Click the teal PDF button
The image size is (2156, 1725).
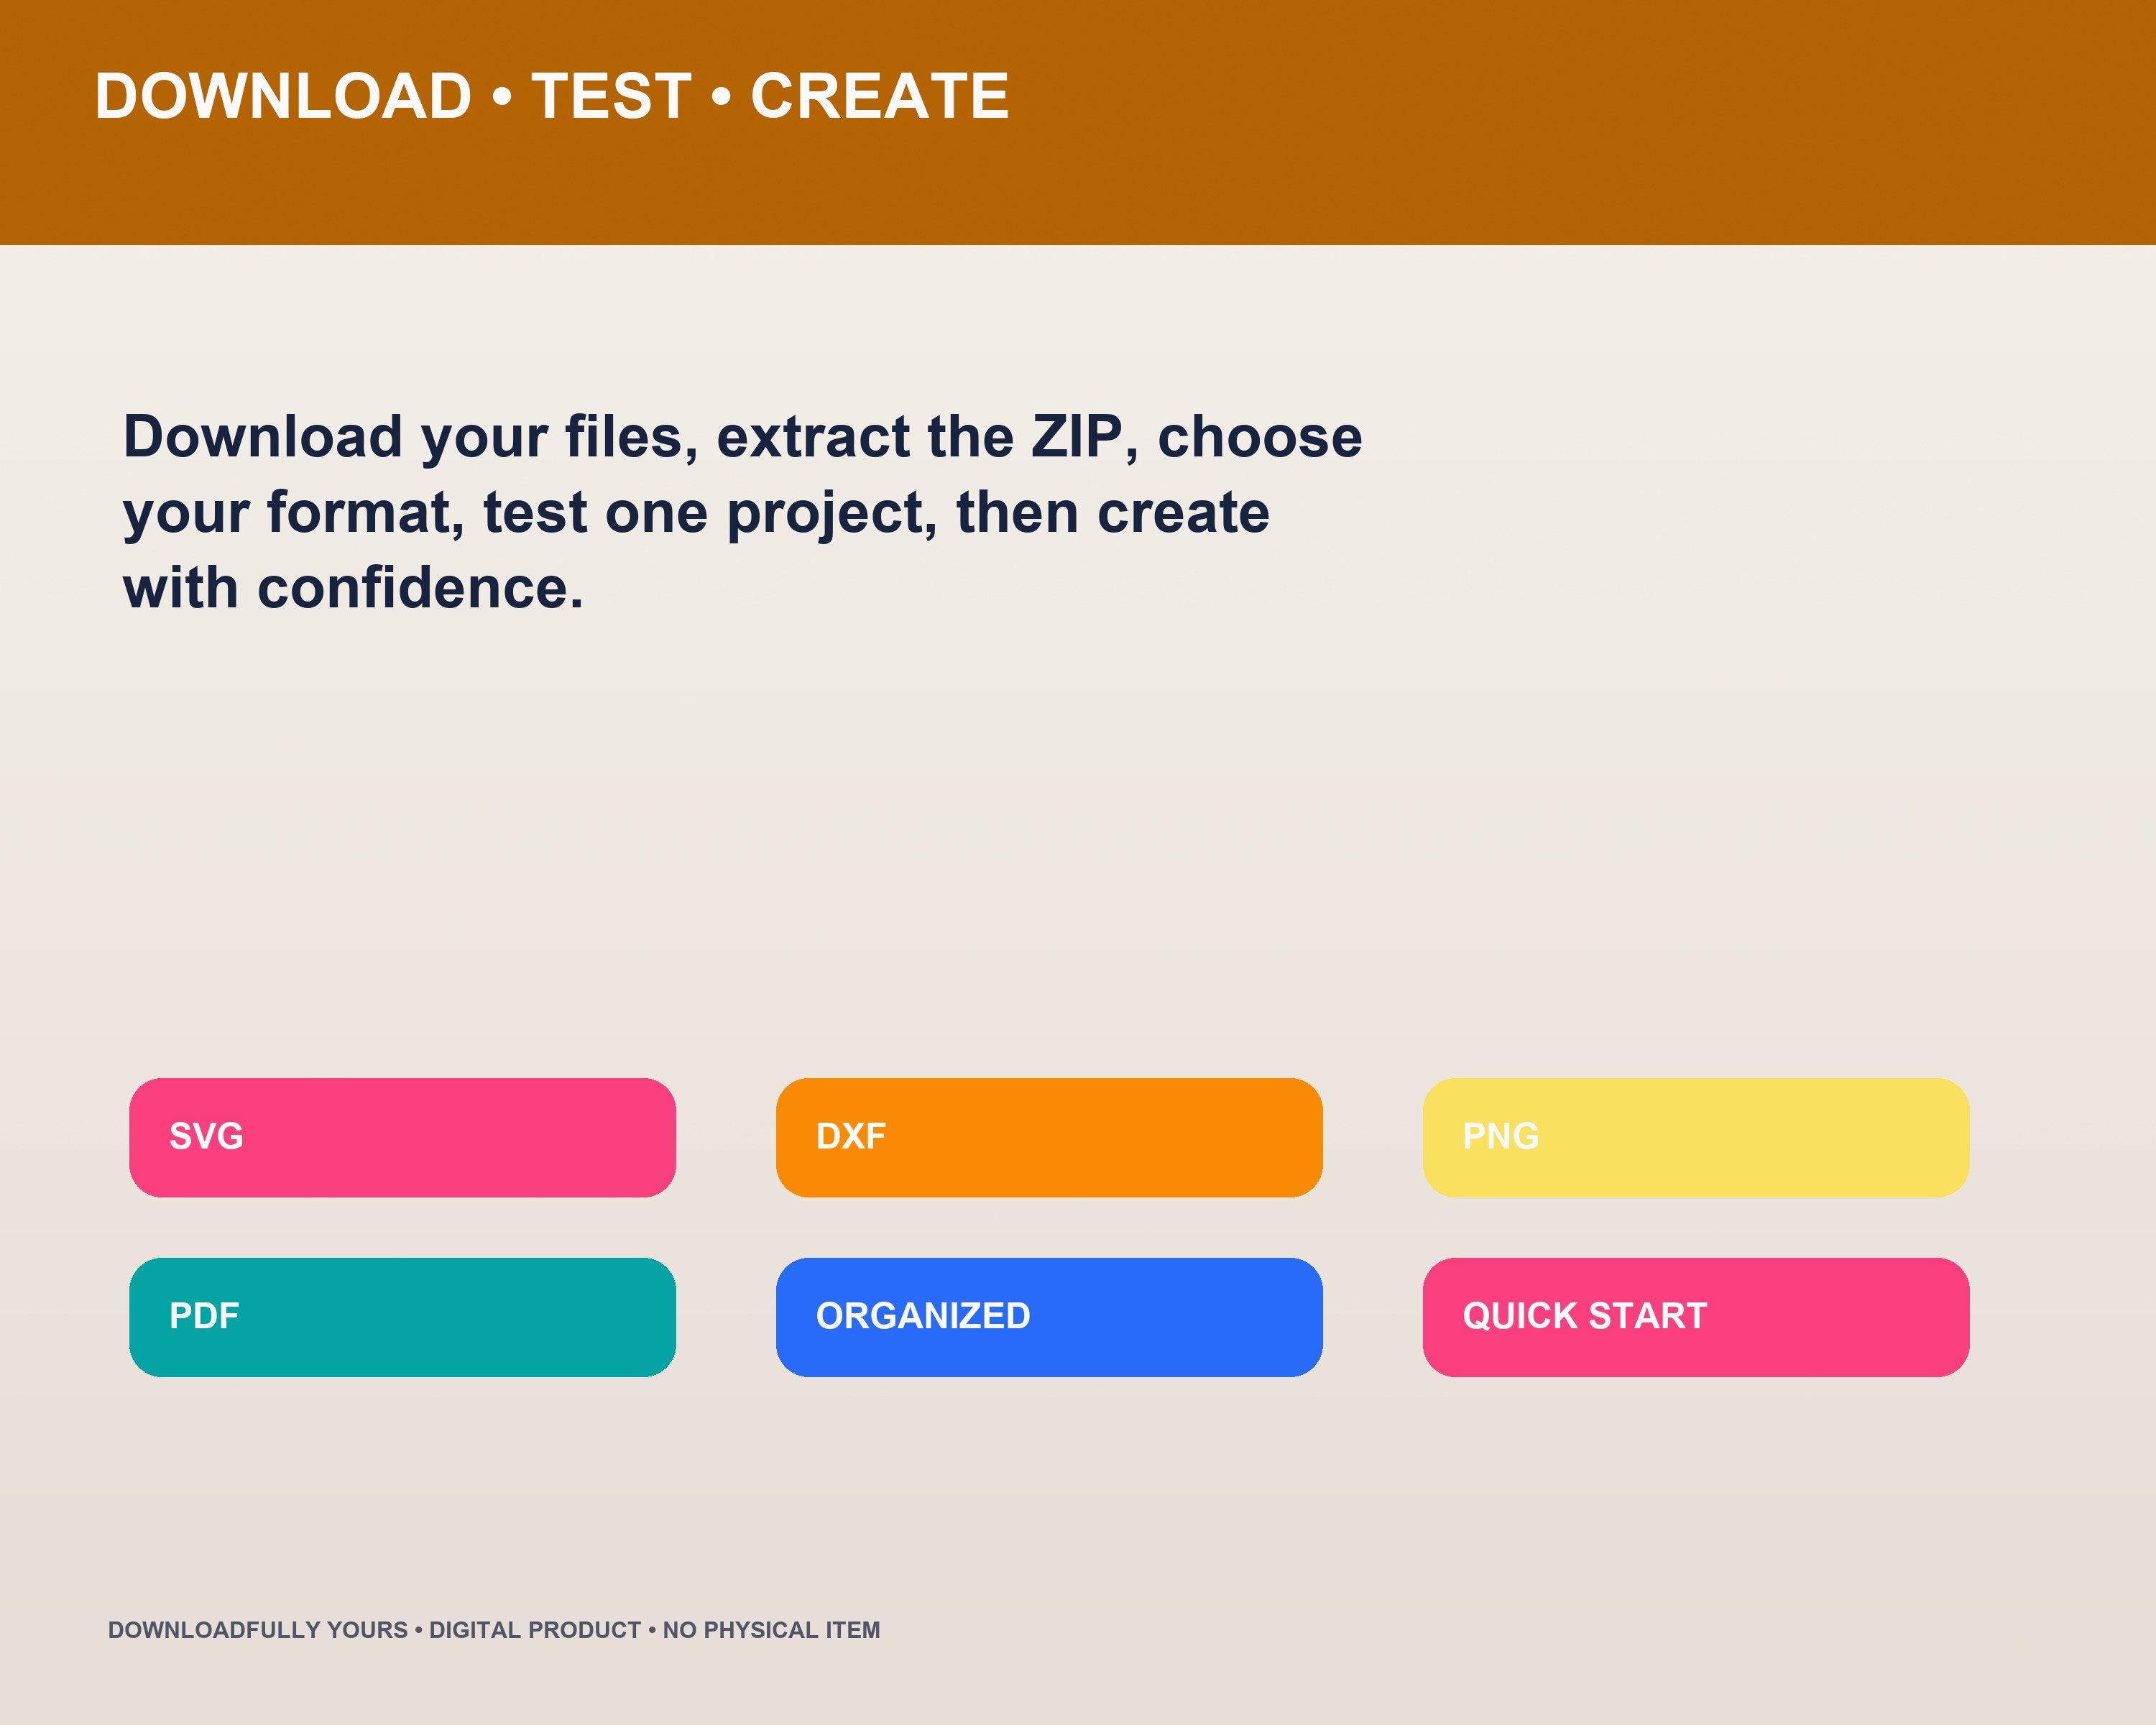(x=402, y=1317)
